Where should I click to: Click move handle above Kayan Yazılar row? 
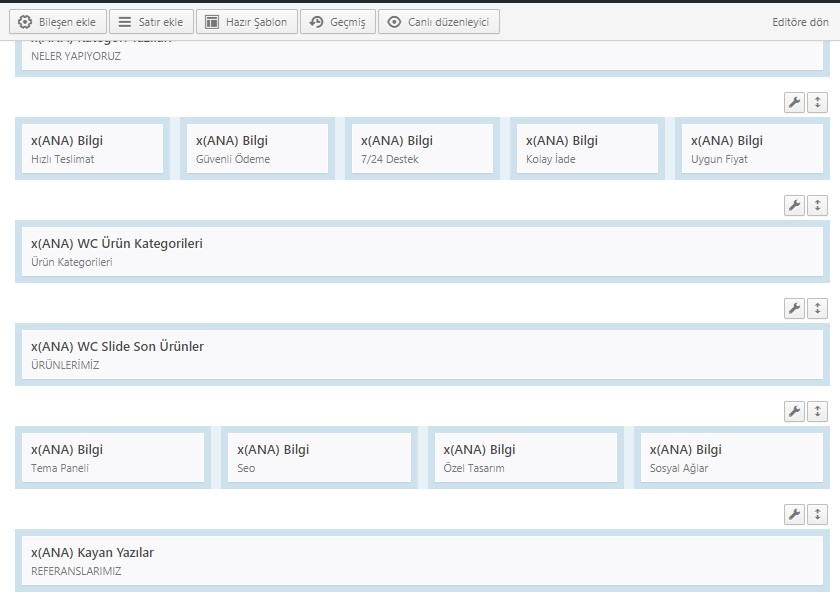(818, 514)
